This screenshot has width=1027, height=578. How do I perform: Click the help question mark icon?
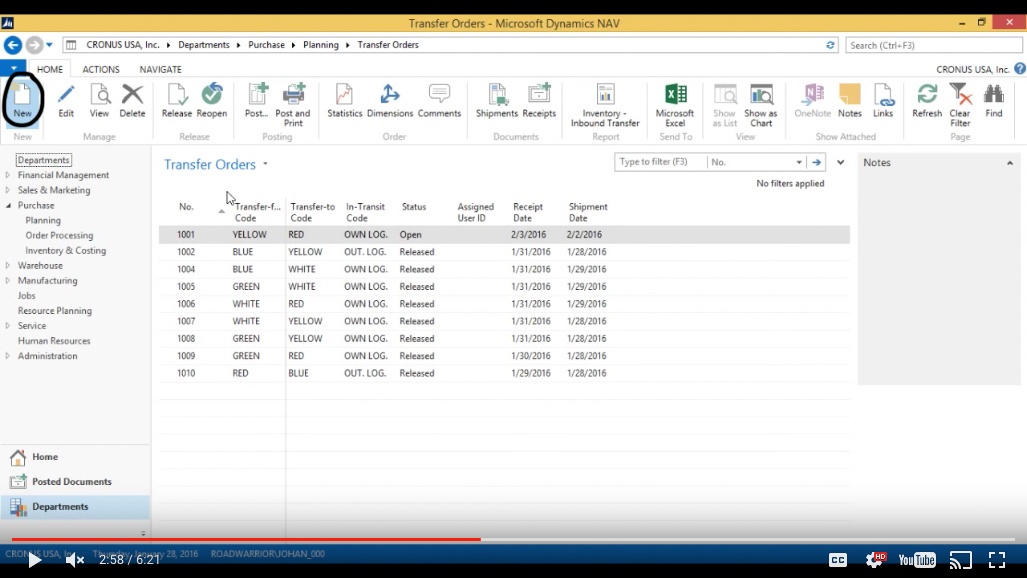point(1020,69)
